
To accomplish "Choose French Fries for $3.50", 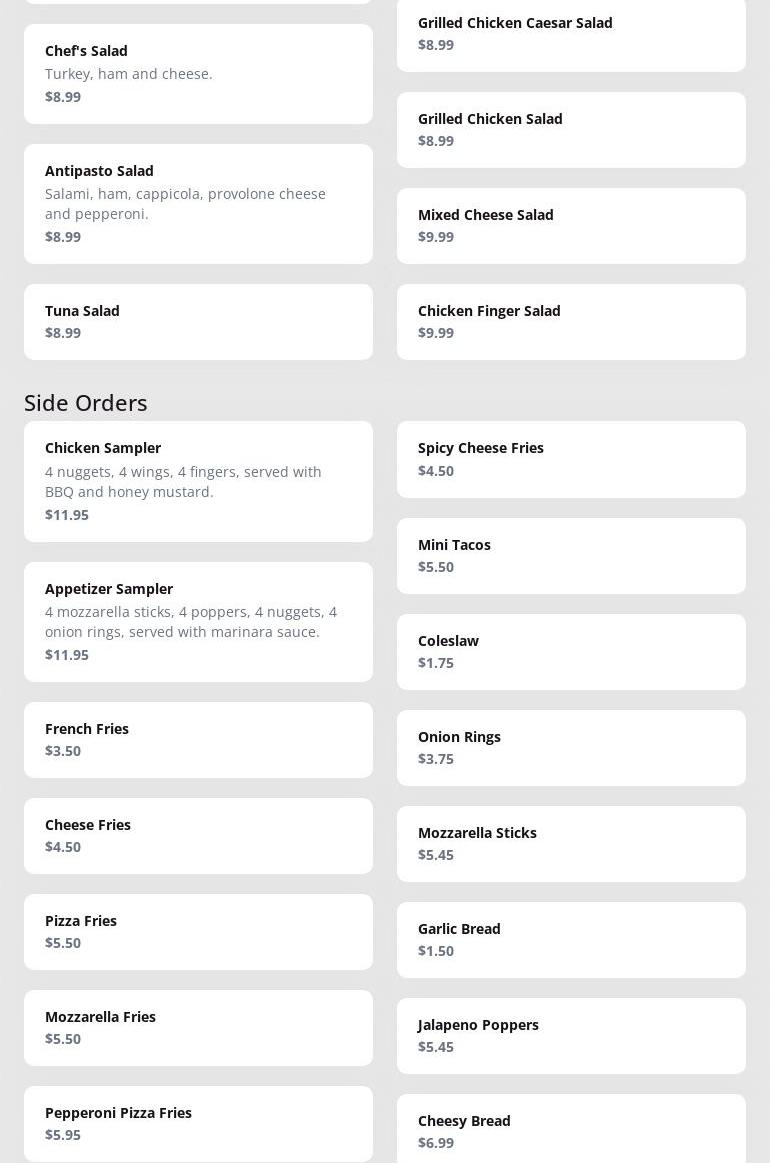I will pos(198,740).
